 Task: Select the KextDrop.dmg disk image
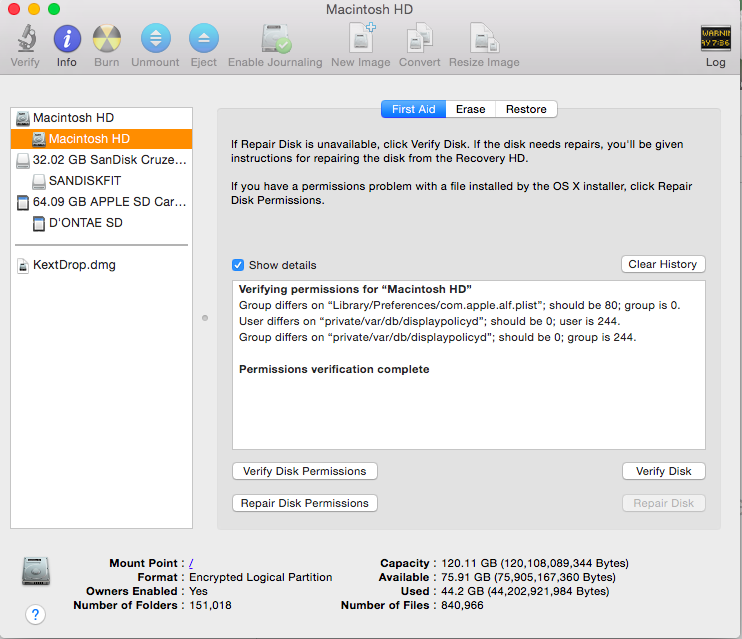(x=101, y=265)
